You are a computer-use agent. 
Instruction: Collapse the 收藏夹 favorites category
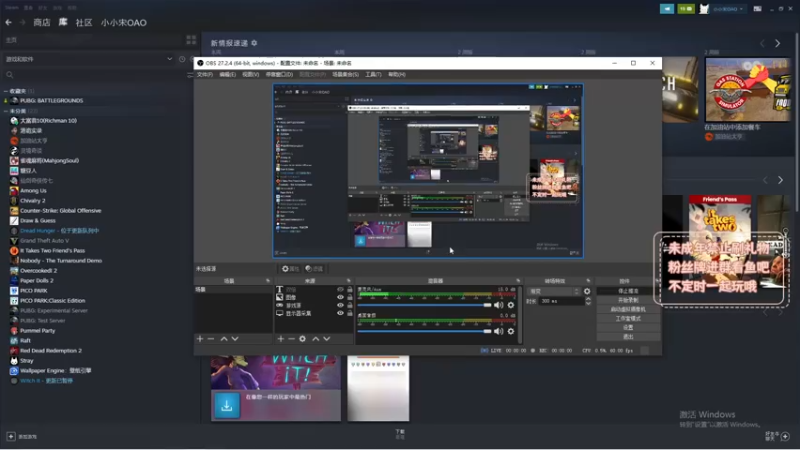[x=6, y=91]
